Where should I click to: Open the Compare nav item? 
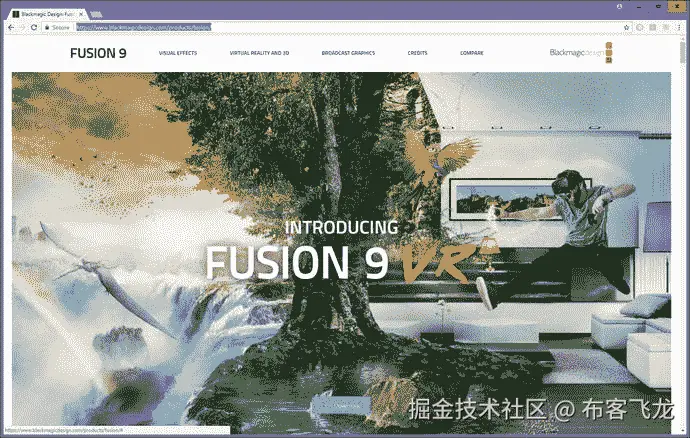coord(472,53)
